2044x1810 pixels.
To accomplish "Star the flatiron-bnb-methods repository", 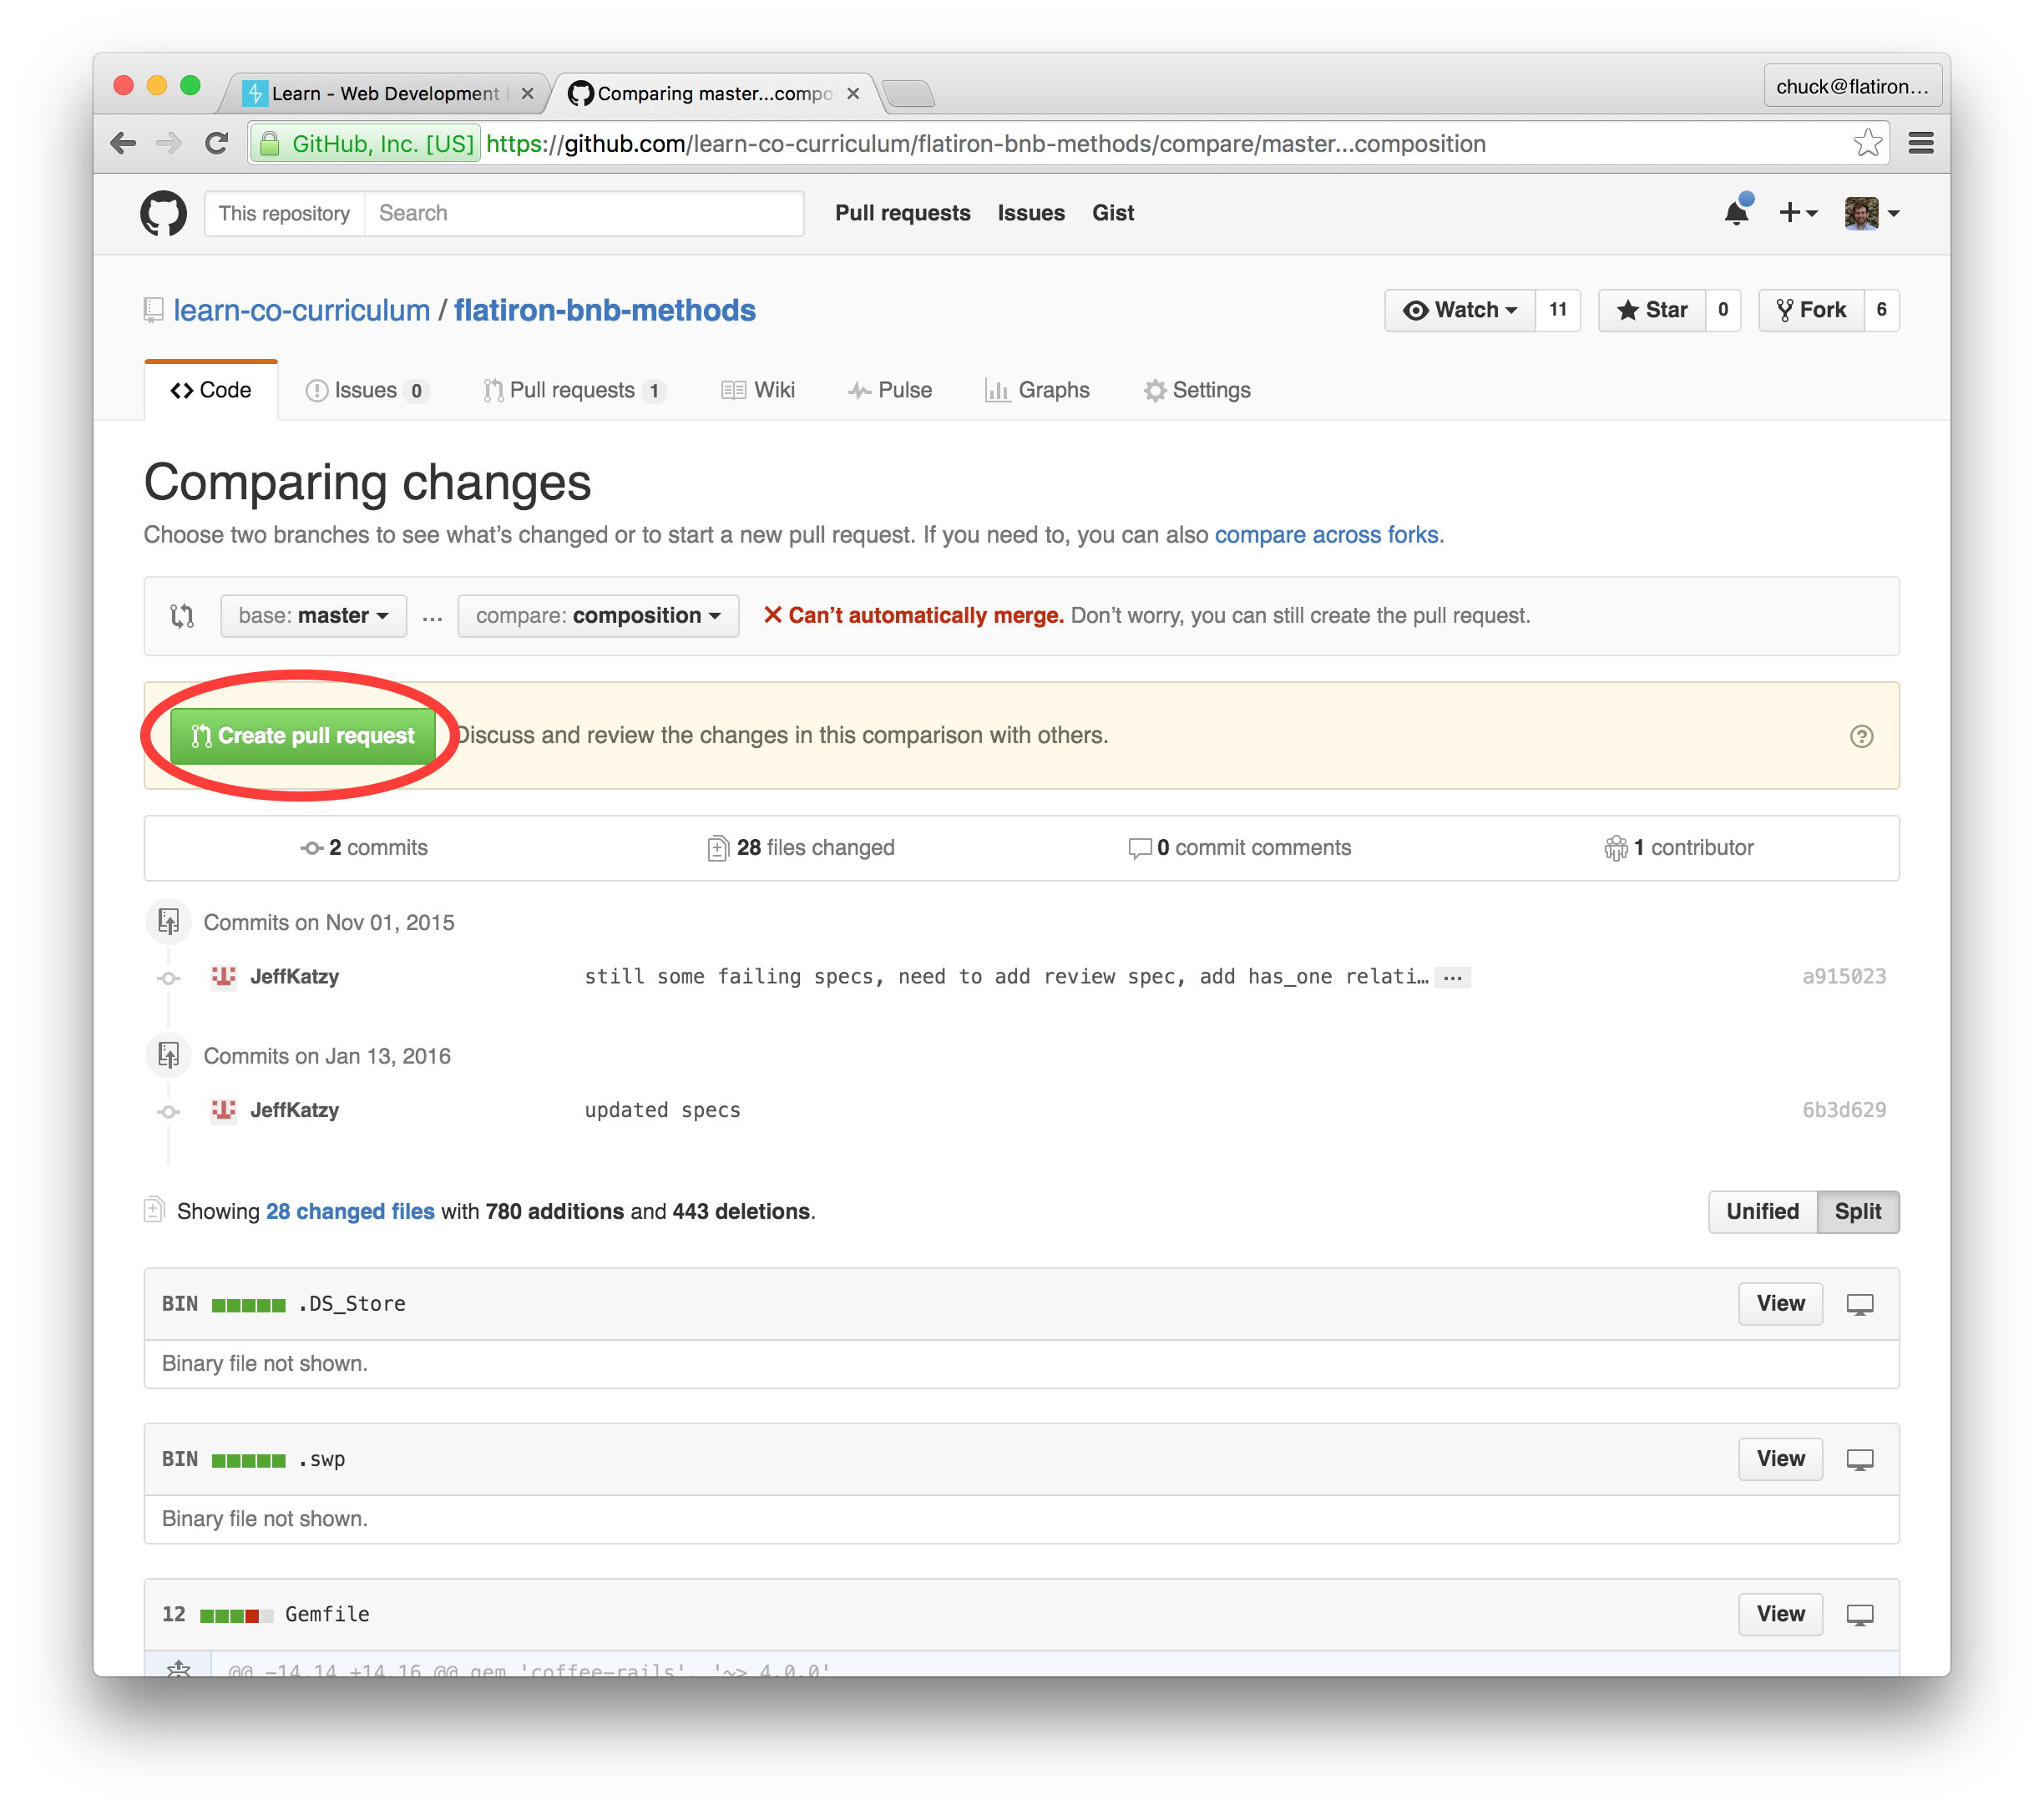I will coord(1652,310).
